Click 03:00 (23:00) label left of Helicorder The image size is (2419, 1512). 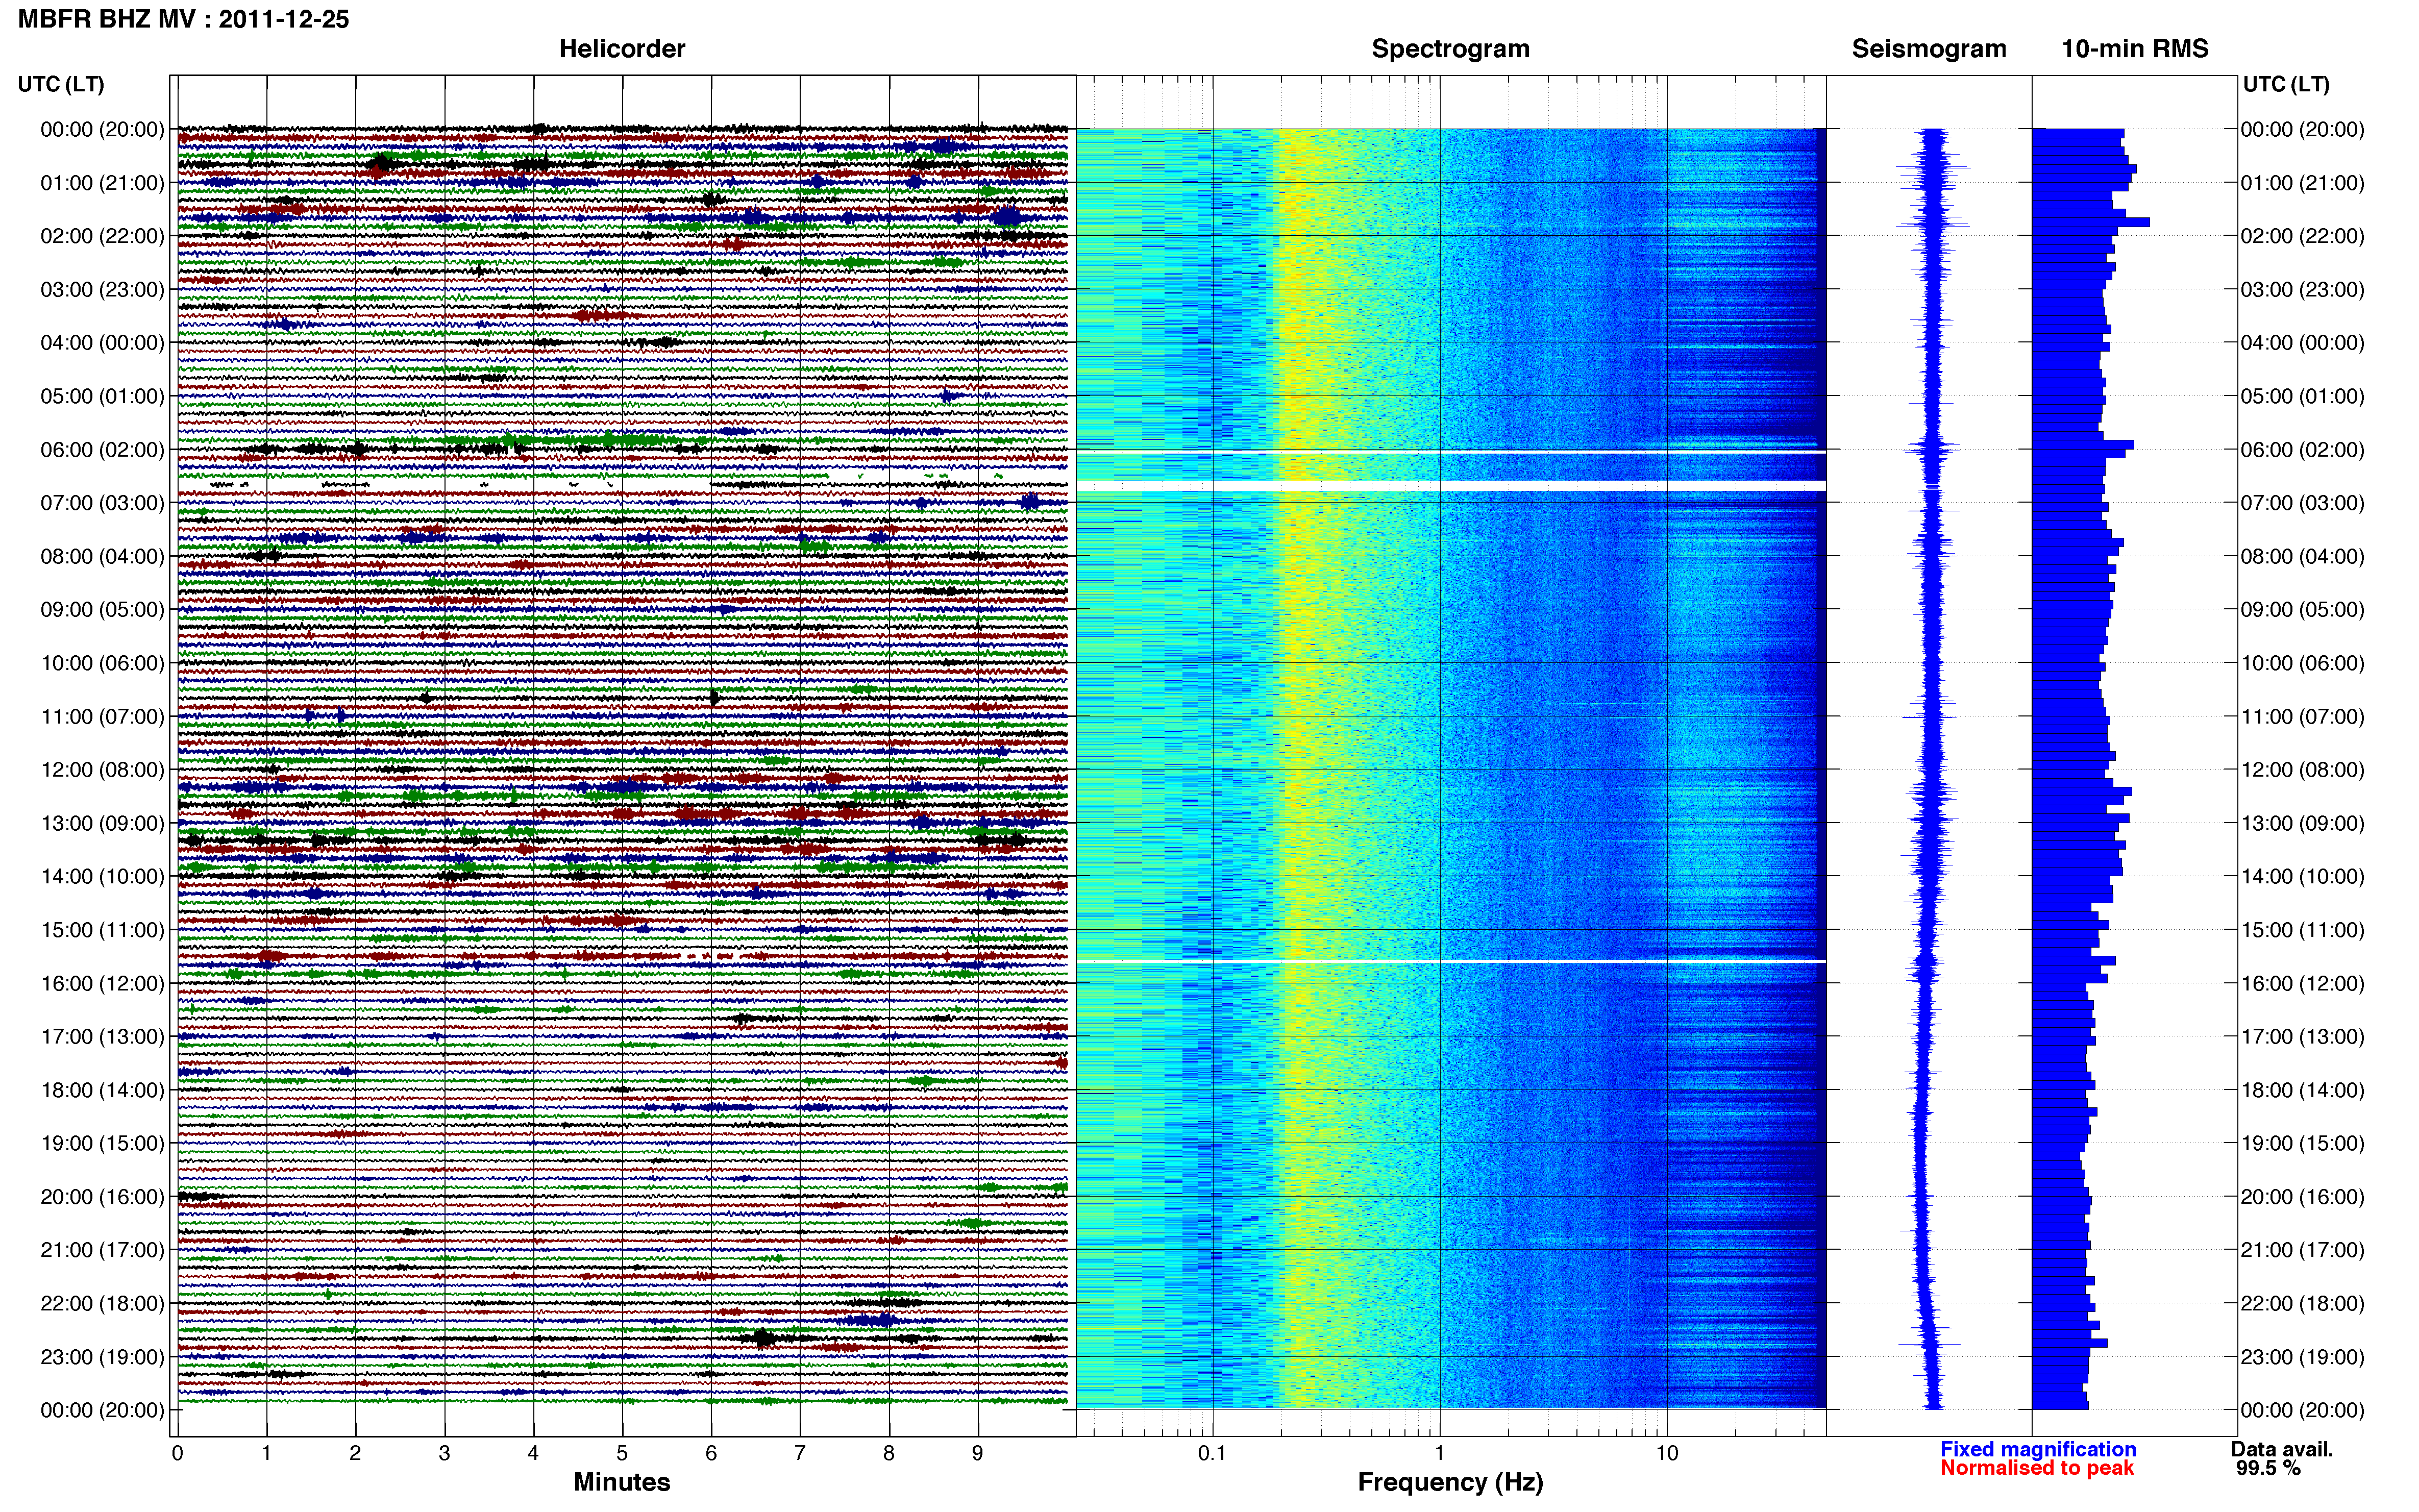click(x=102, y=290)
